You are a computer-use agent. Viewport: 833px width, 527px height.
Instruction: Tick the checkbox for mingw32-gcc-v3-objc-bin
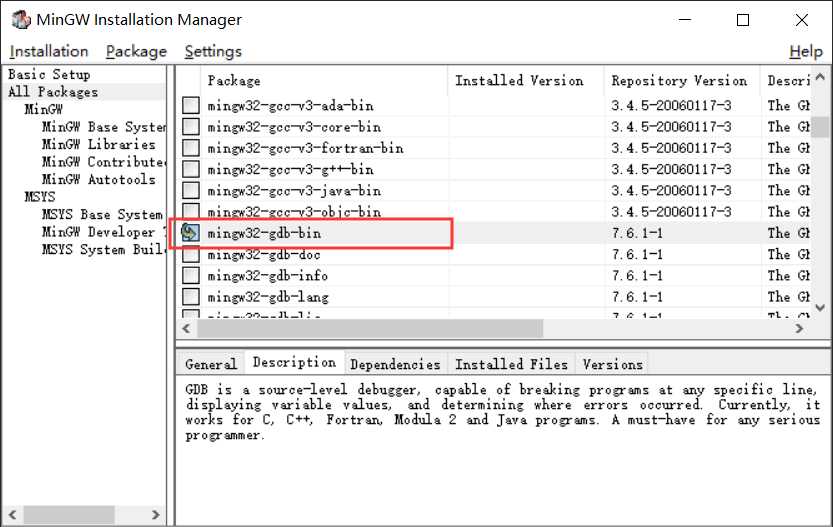point(191,210)
